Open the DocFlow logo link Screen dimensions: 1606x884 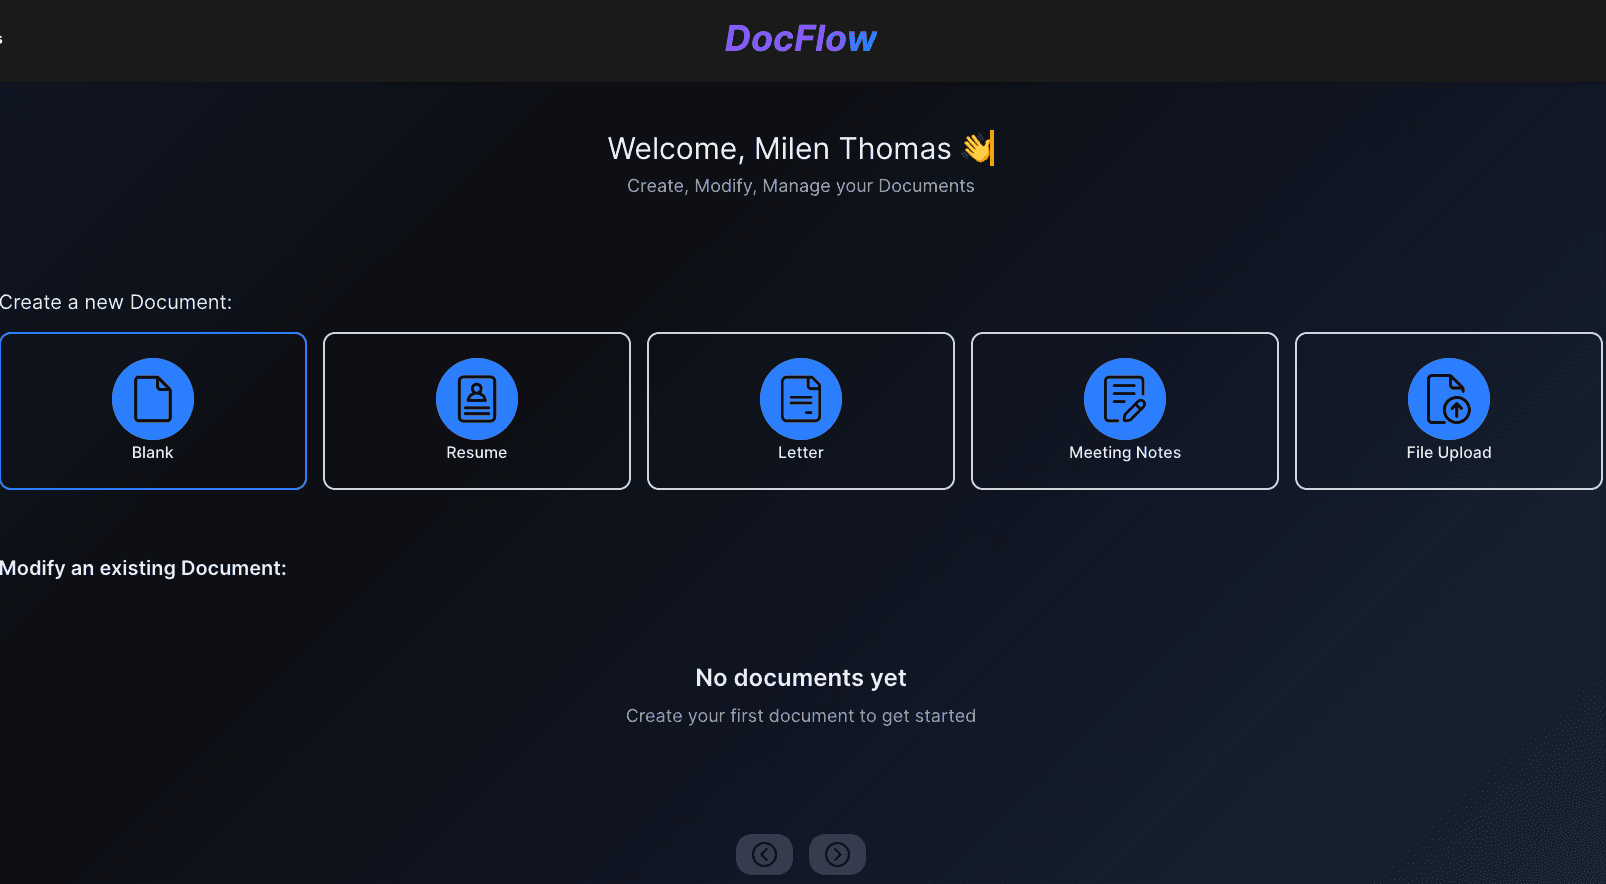tap(801, 39)
